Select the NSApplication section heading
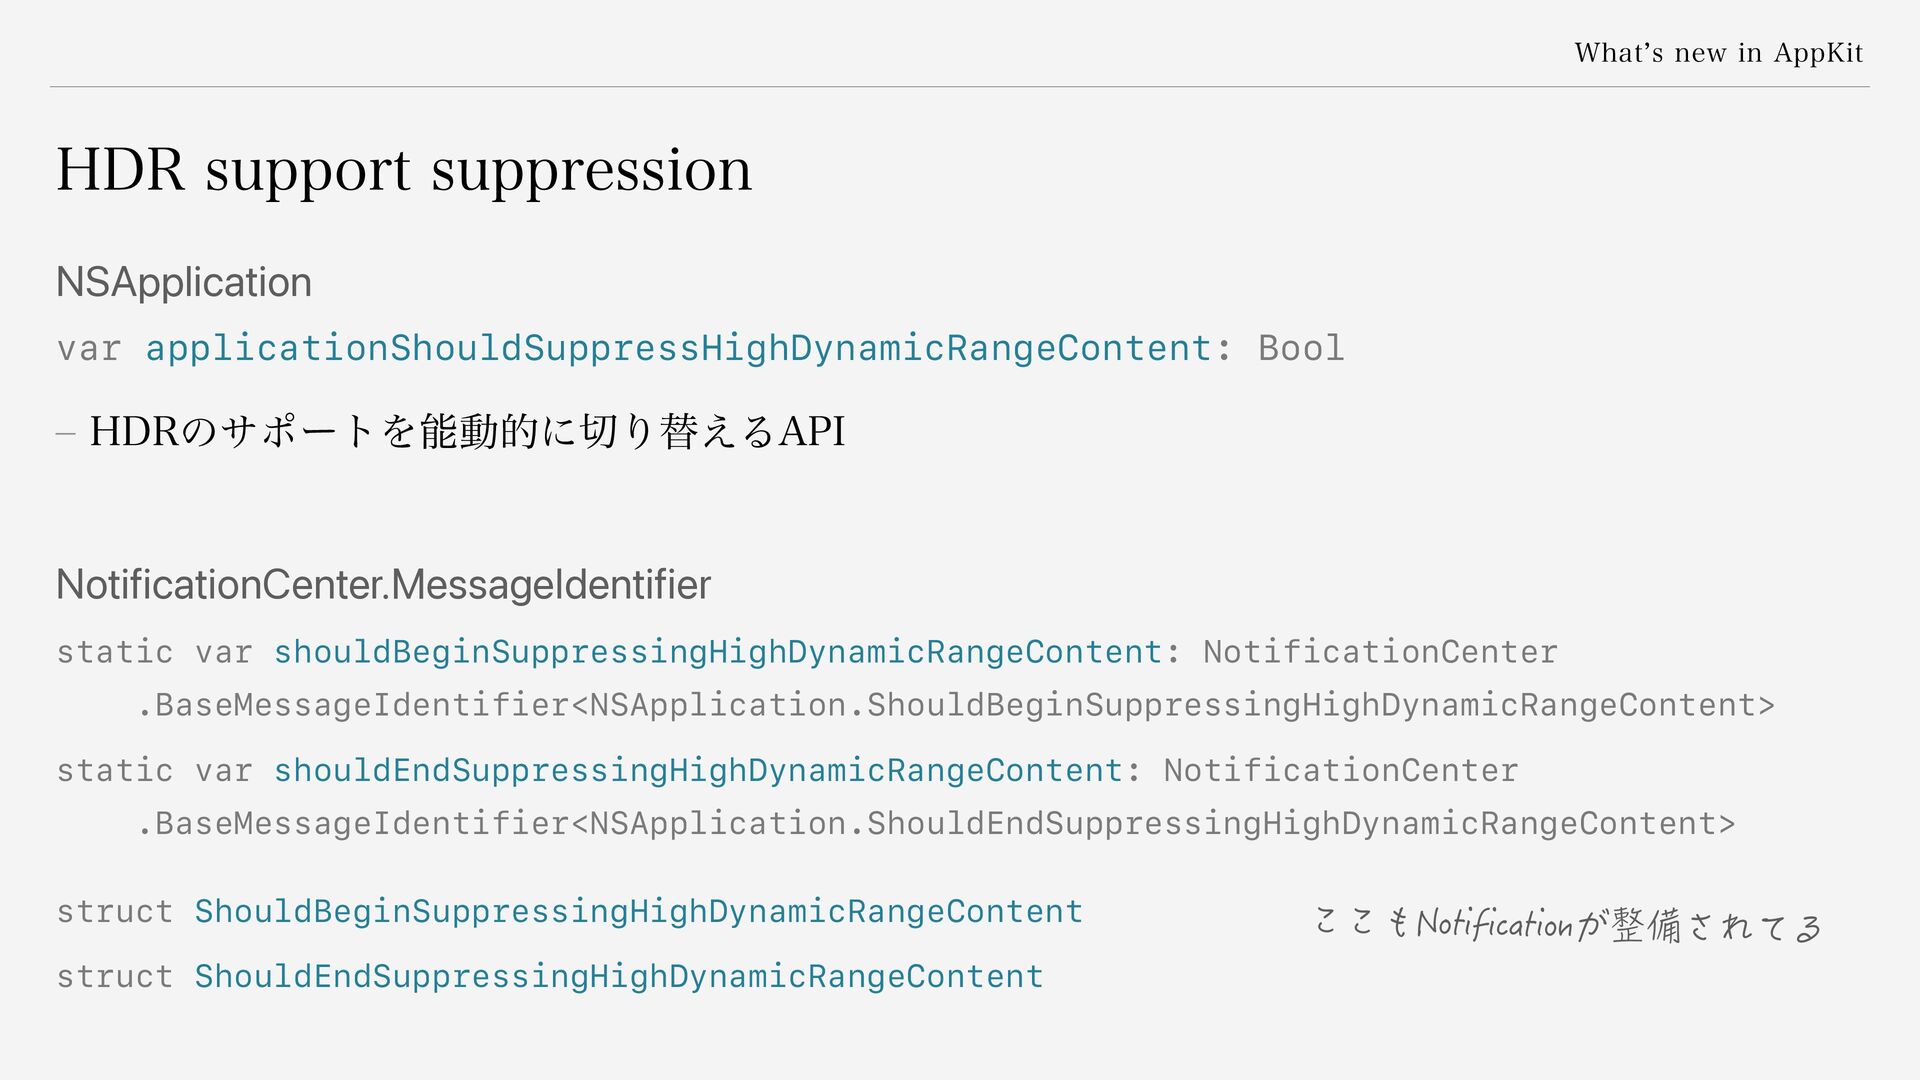1920x1080 pixels. click(184, 282)
